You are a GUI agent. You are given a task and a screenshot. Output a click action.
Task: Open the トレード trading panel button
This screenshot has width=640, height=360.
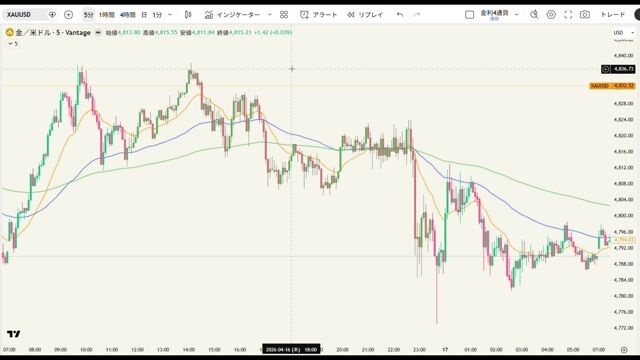(612, 15)
